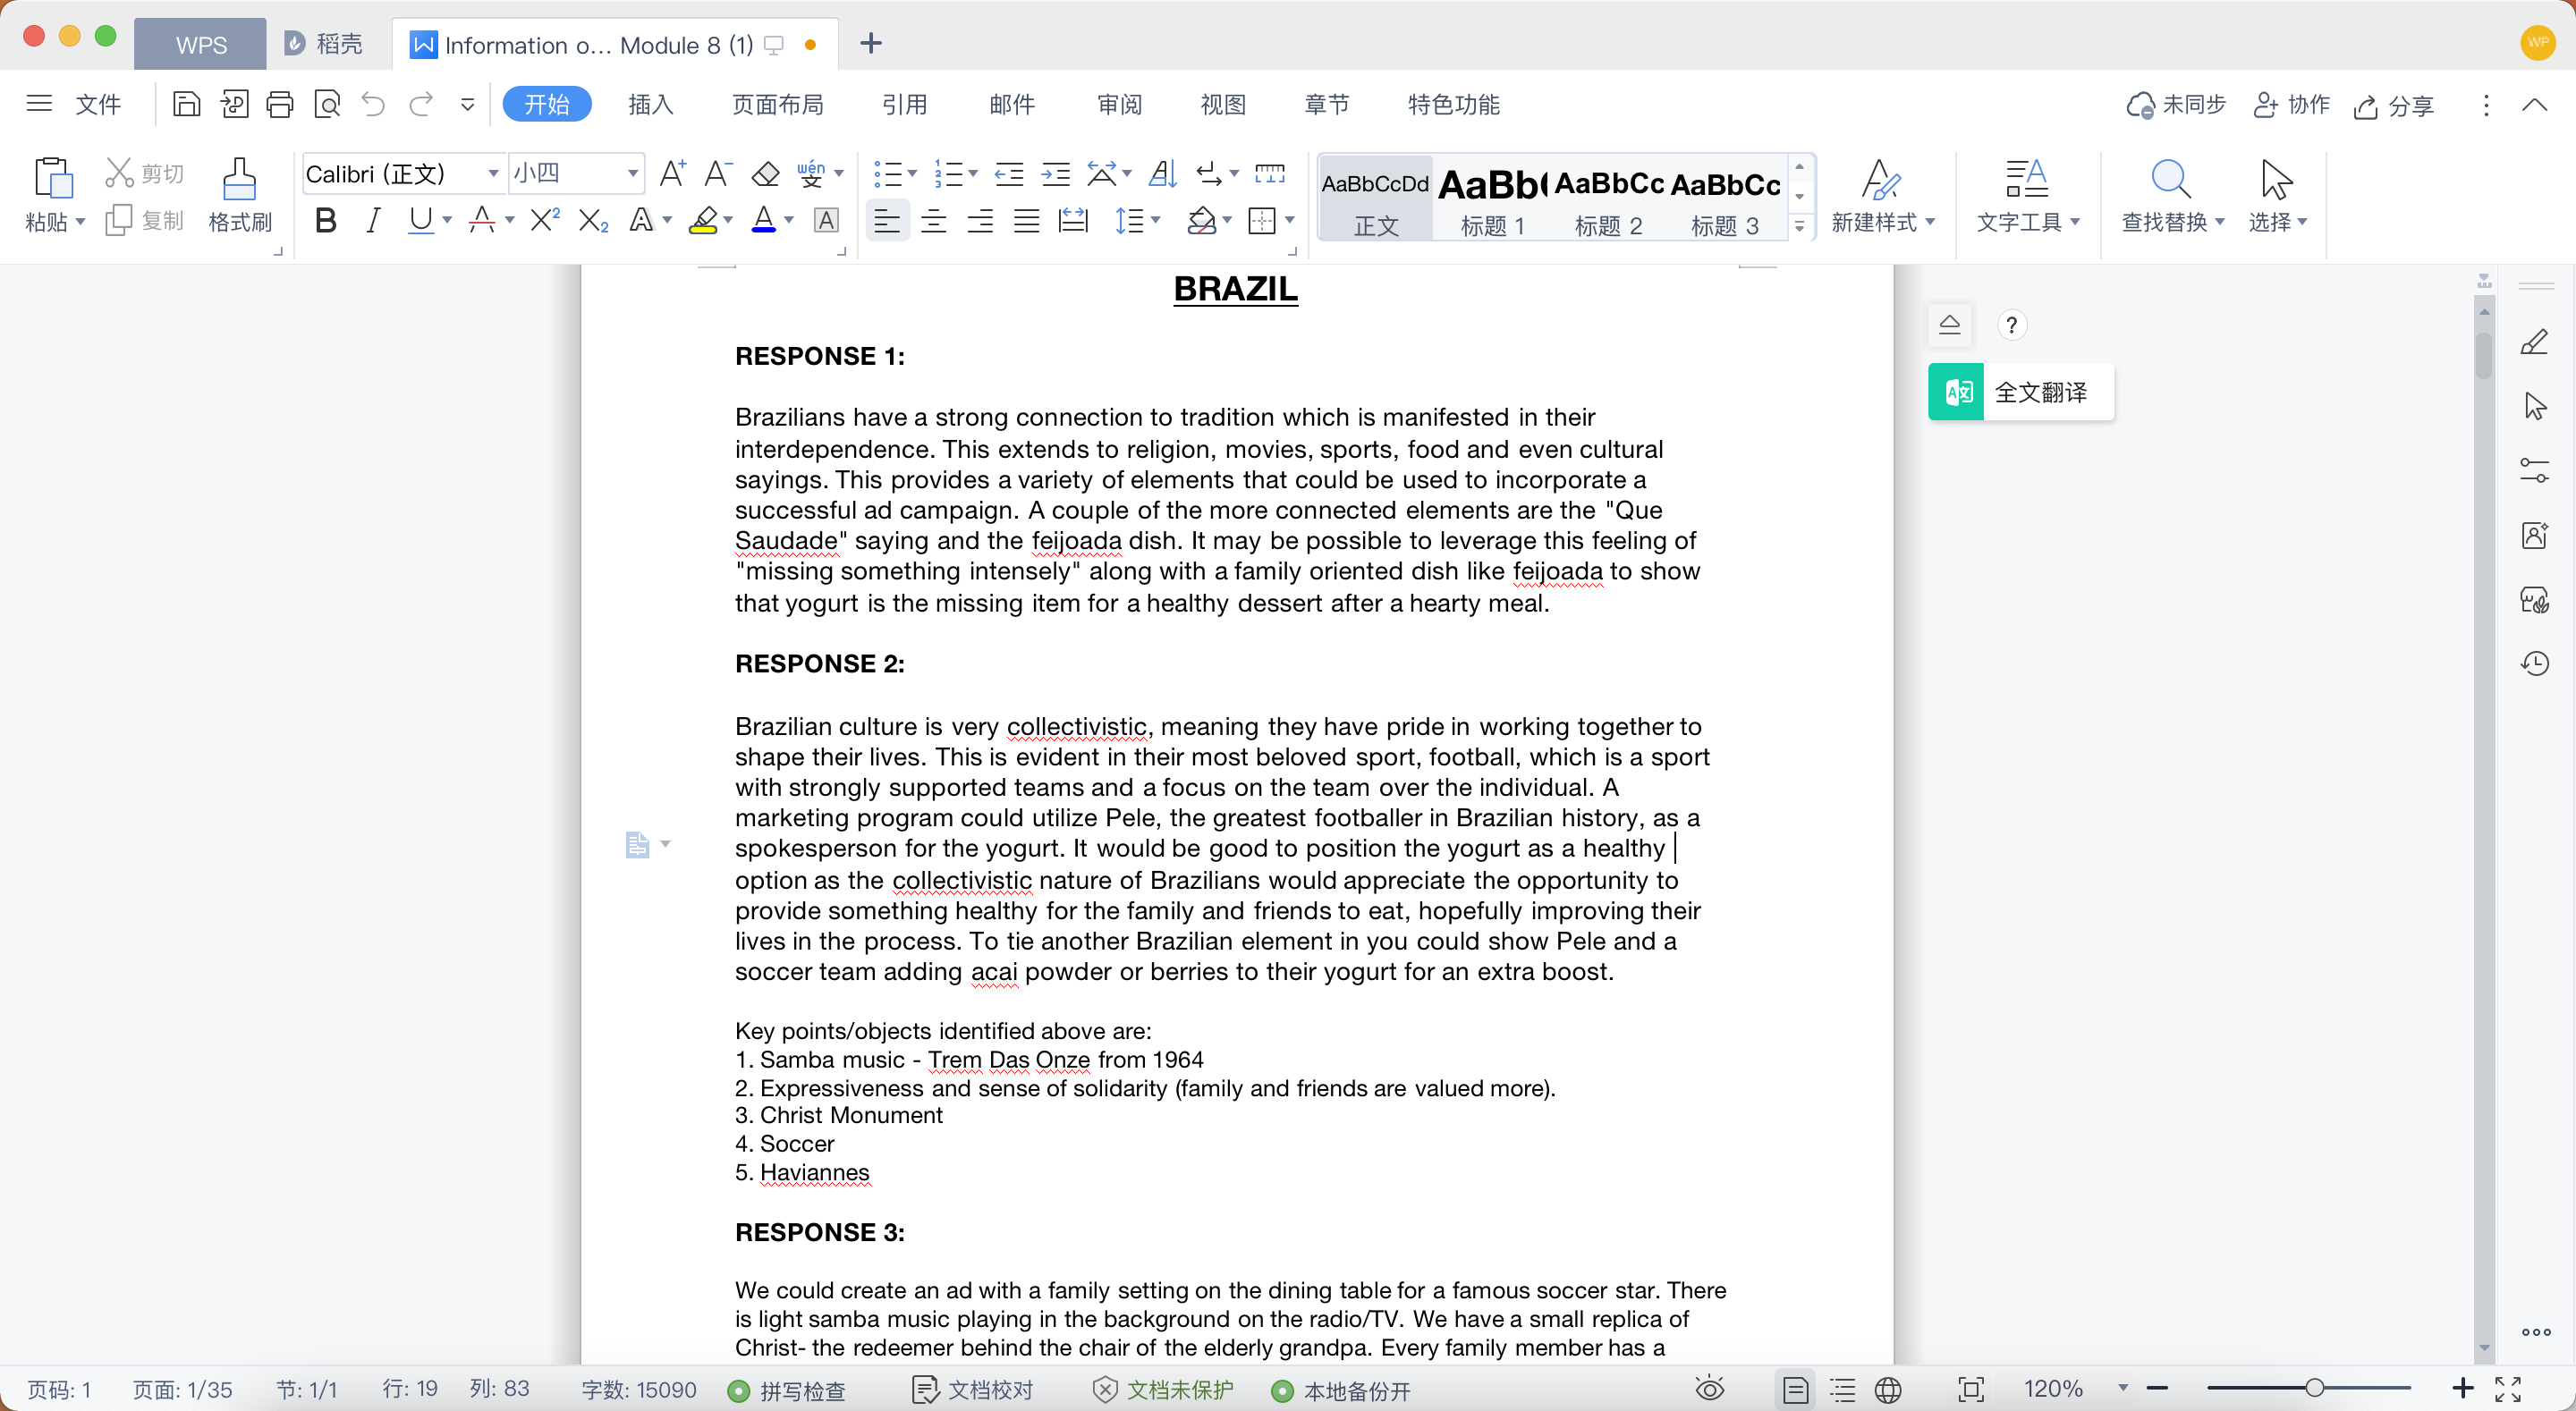2576x1411 pixels.
Task: Open the font size 小四 dropdown
Action: (633, 174)
